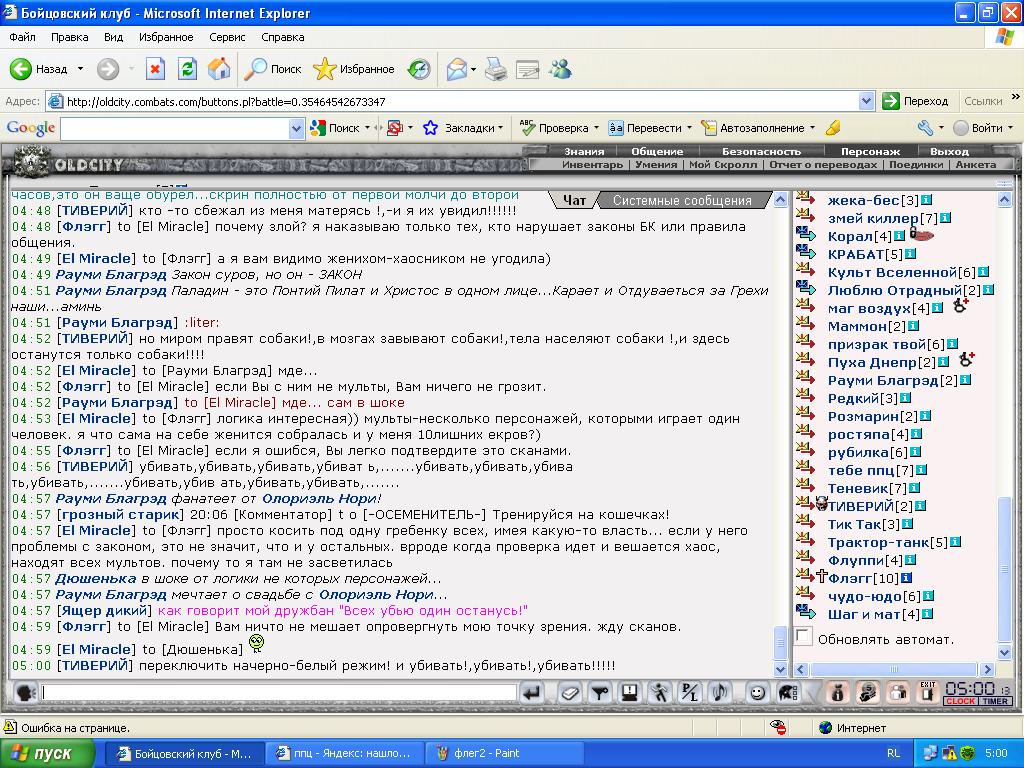
Task: Select the Чат tab
Action: pyautogui.click(x=574, y=200)
